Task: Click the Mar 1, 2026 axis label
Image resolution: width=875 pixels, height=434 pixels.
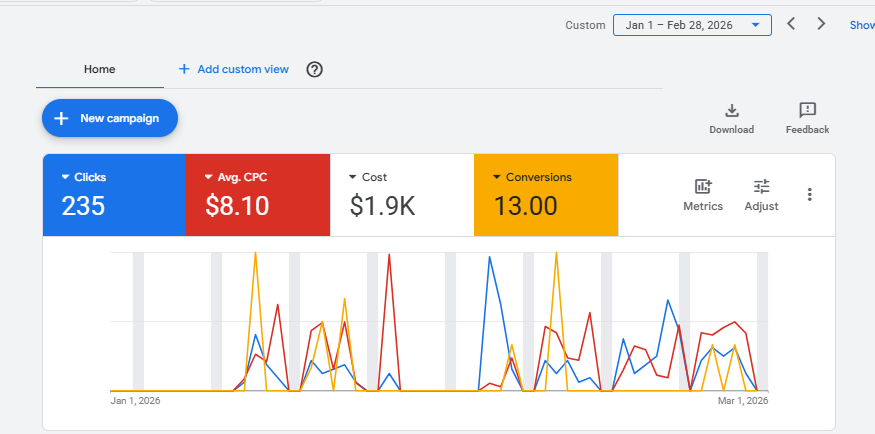Action: pos(743,401)
